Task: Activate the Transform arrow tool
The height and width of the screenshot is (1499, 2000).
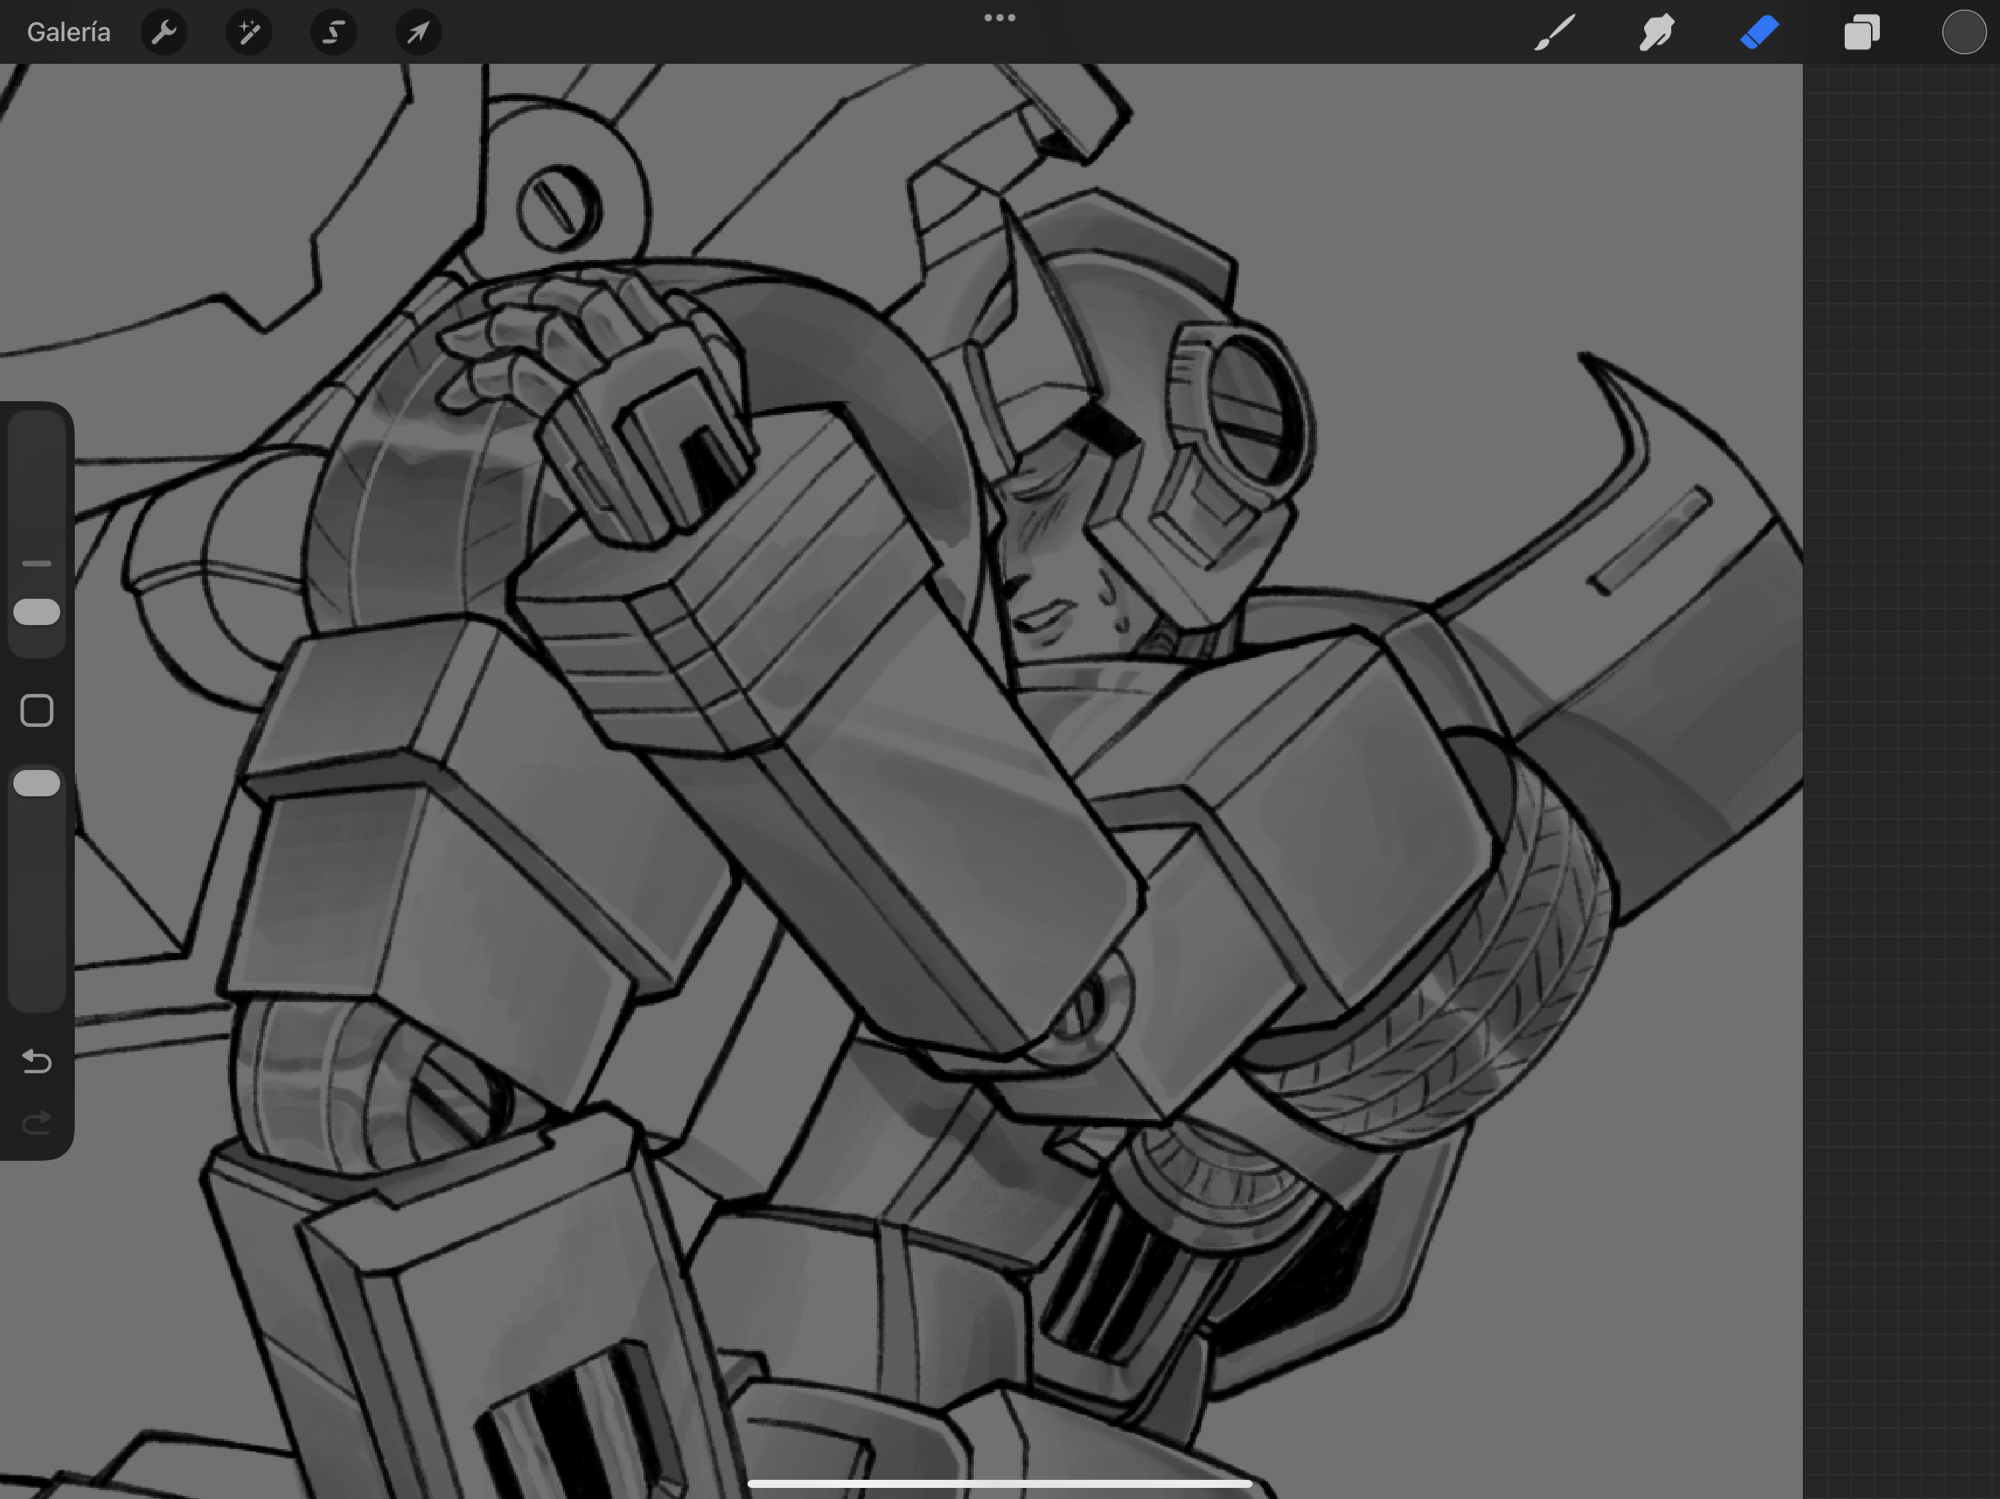Action: point(418,33)
